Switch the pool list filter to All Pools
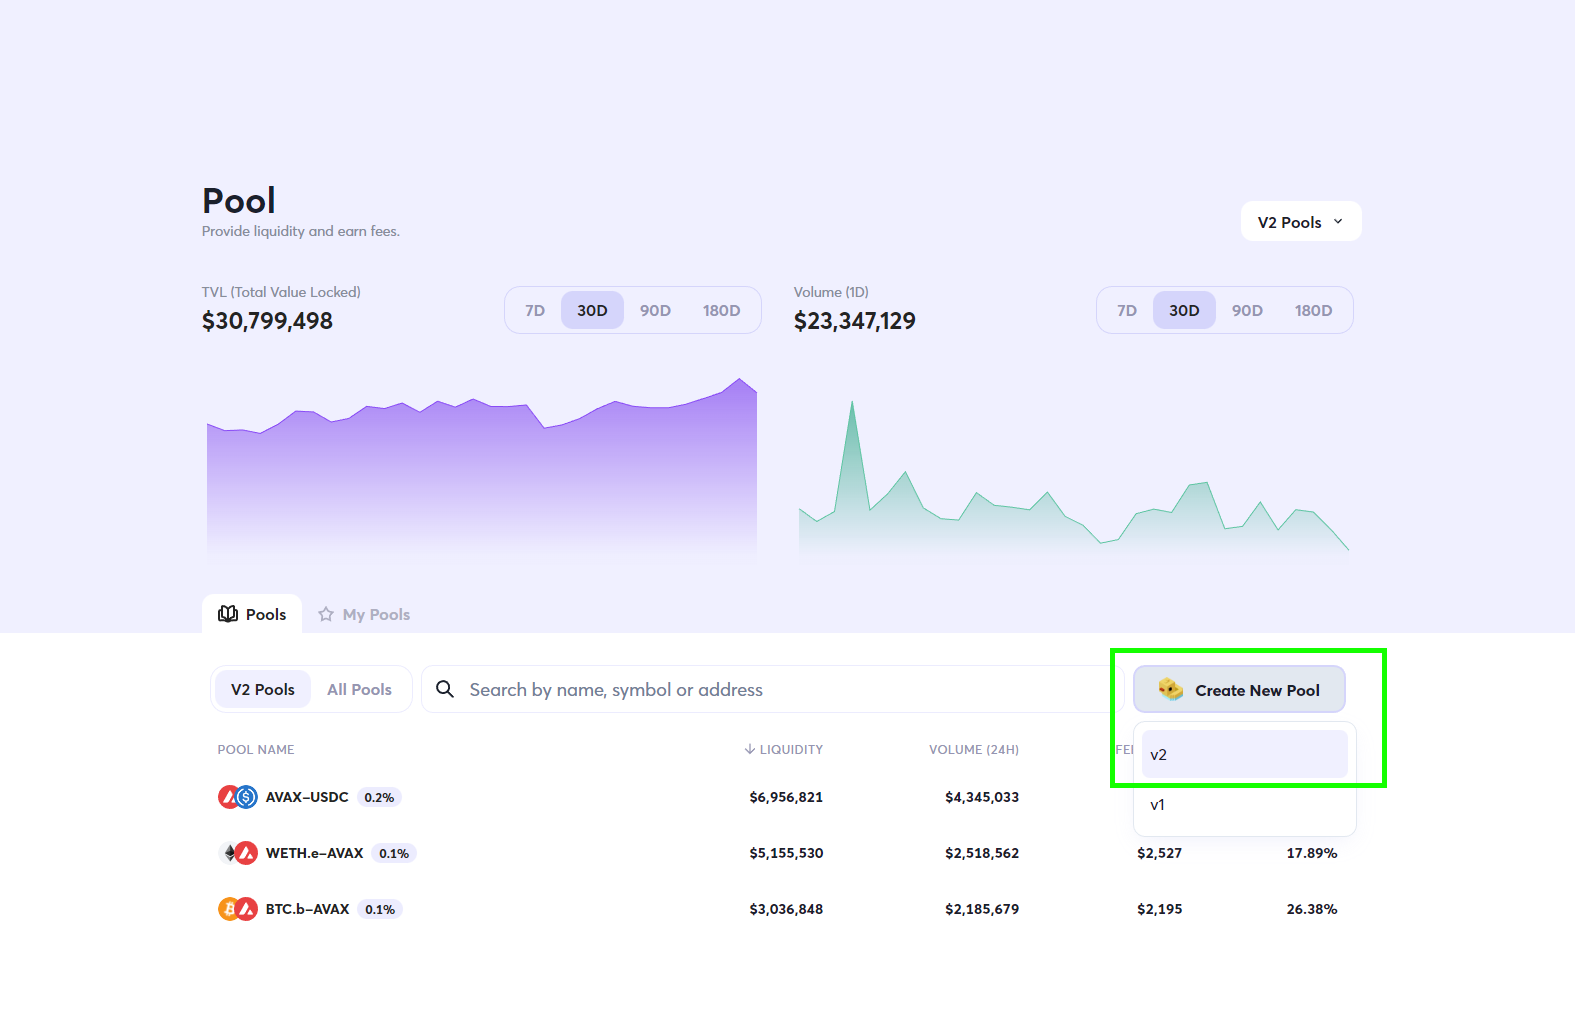The height and width of the screenshot is (1021, 1575). pos(359,689)
